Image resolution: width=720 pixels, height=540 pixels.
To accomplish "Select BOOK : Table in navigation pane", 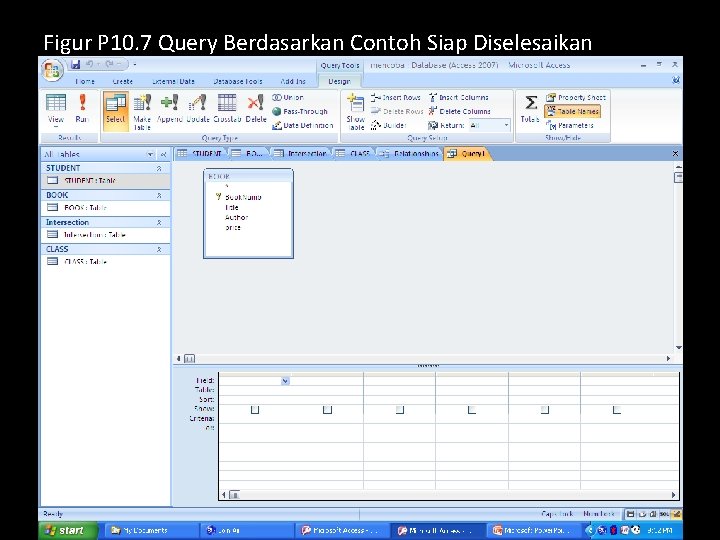I will click(106, 208).
